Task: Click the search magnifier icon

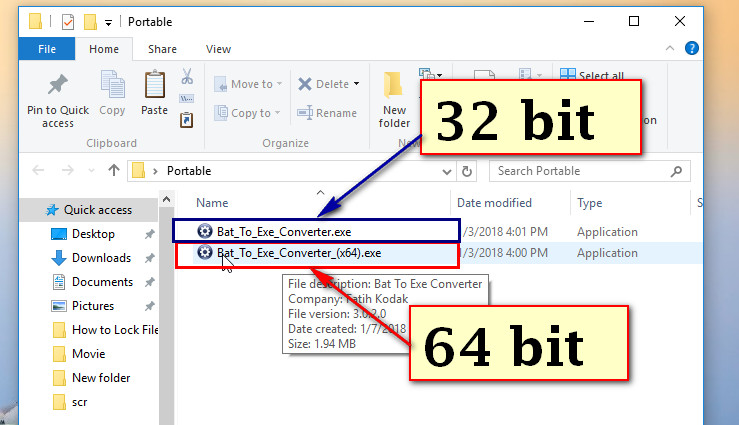Action: click(x=676, y=171)
